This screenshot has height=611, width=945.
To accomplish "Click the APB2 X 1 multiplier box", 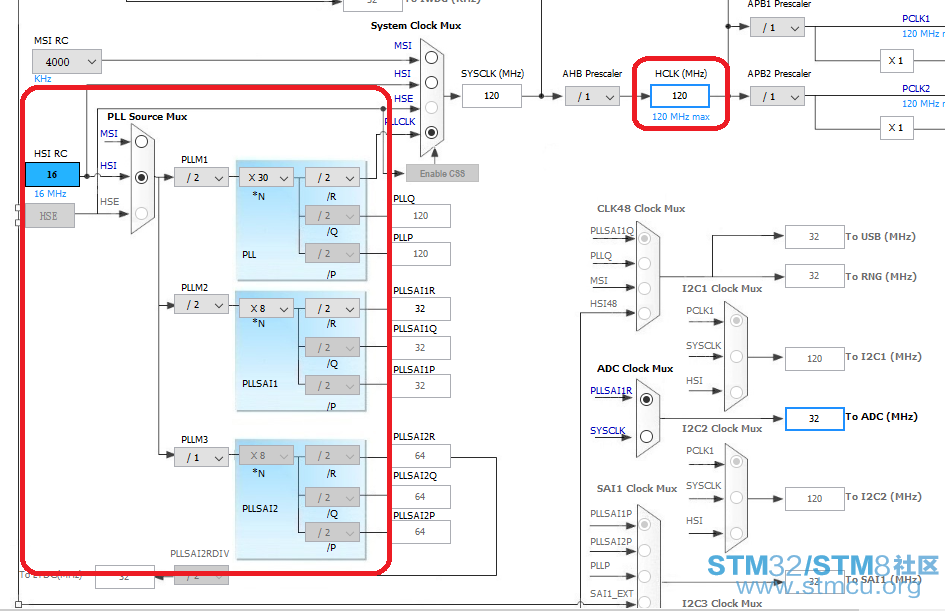I will click(x=896, y=128).
